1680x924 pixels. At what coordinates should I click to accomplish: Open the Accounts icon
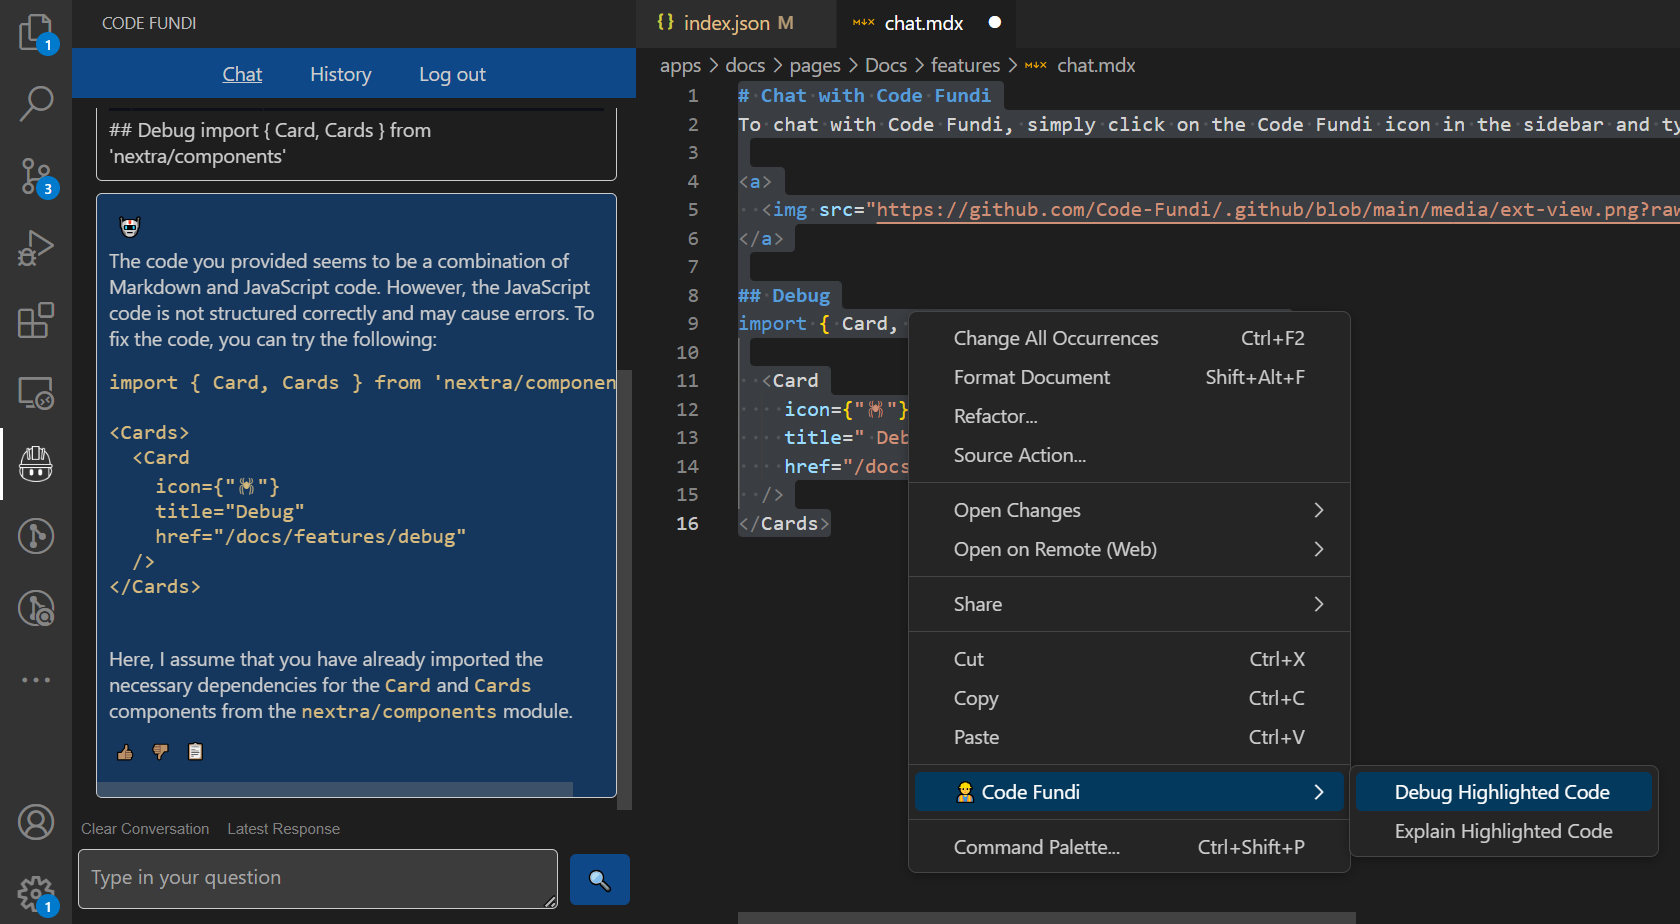[36, 822]
